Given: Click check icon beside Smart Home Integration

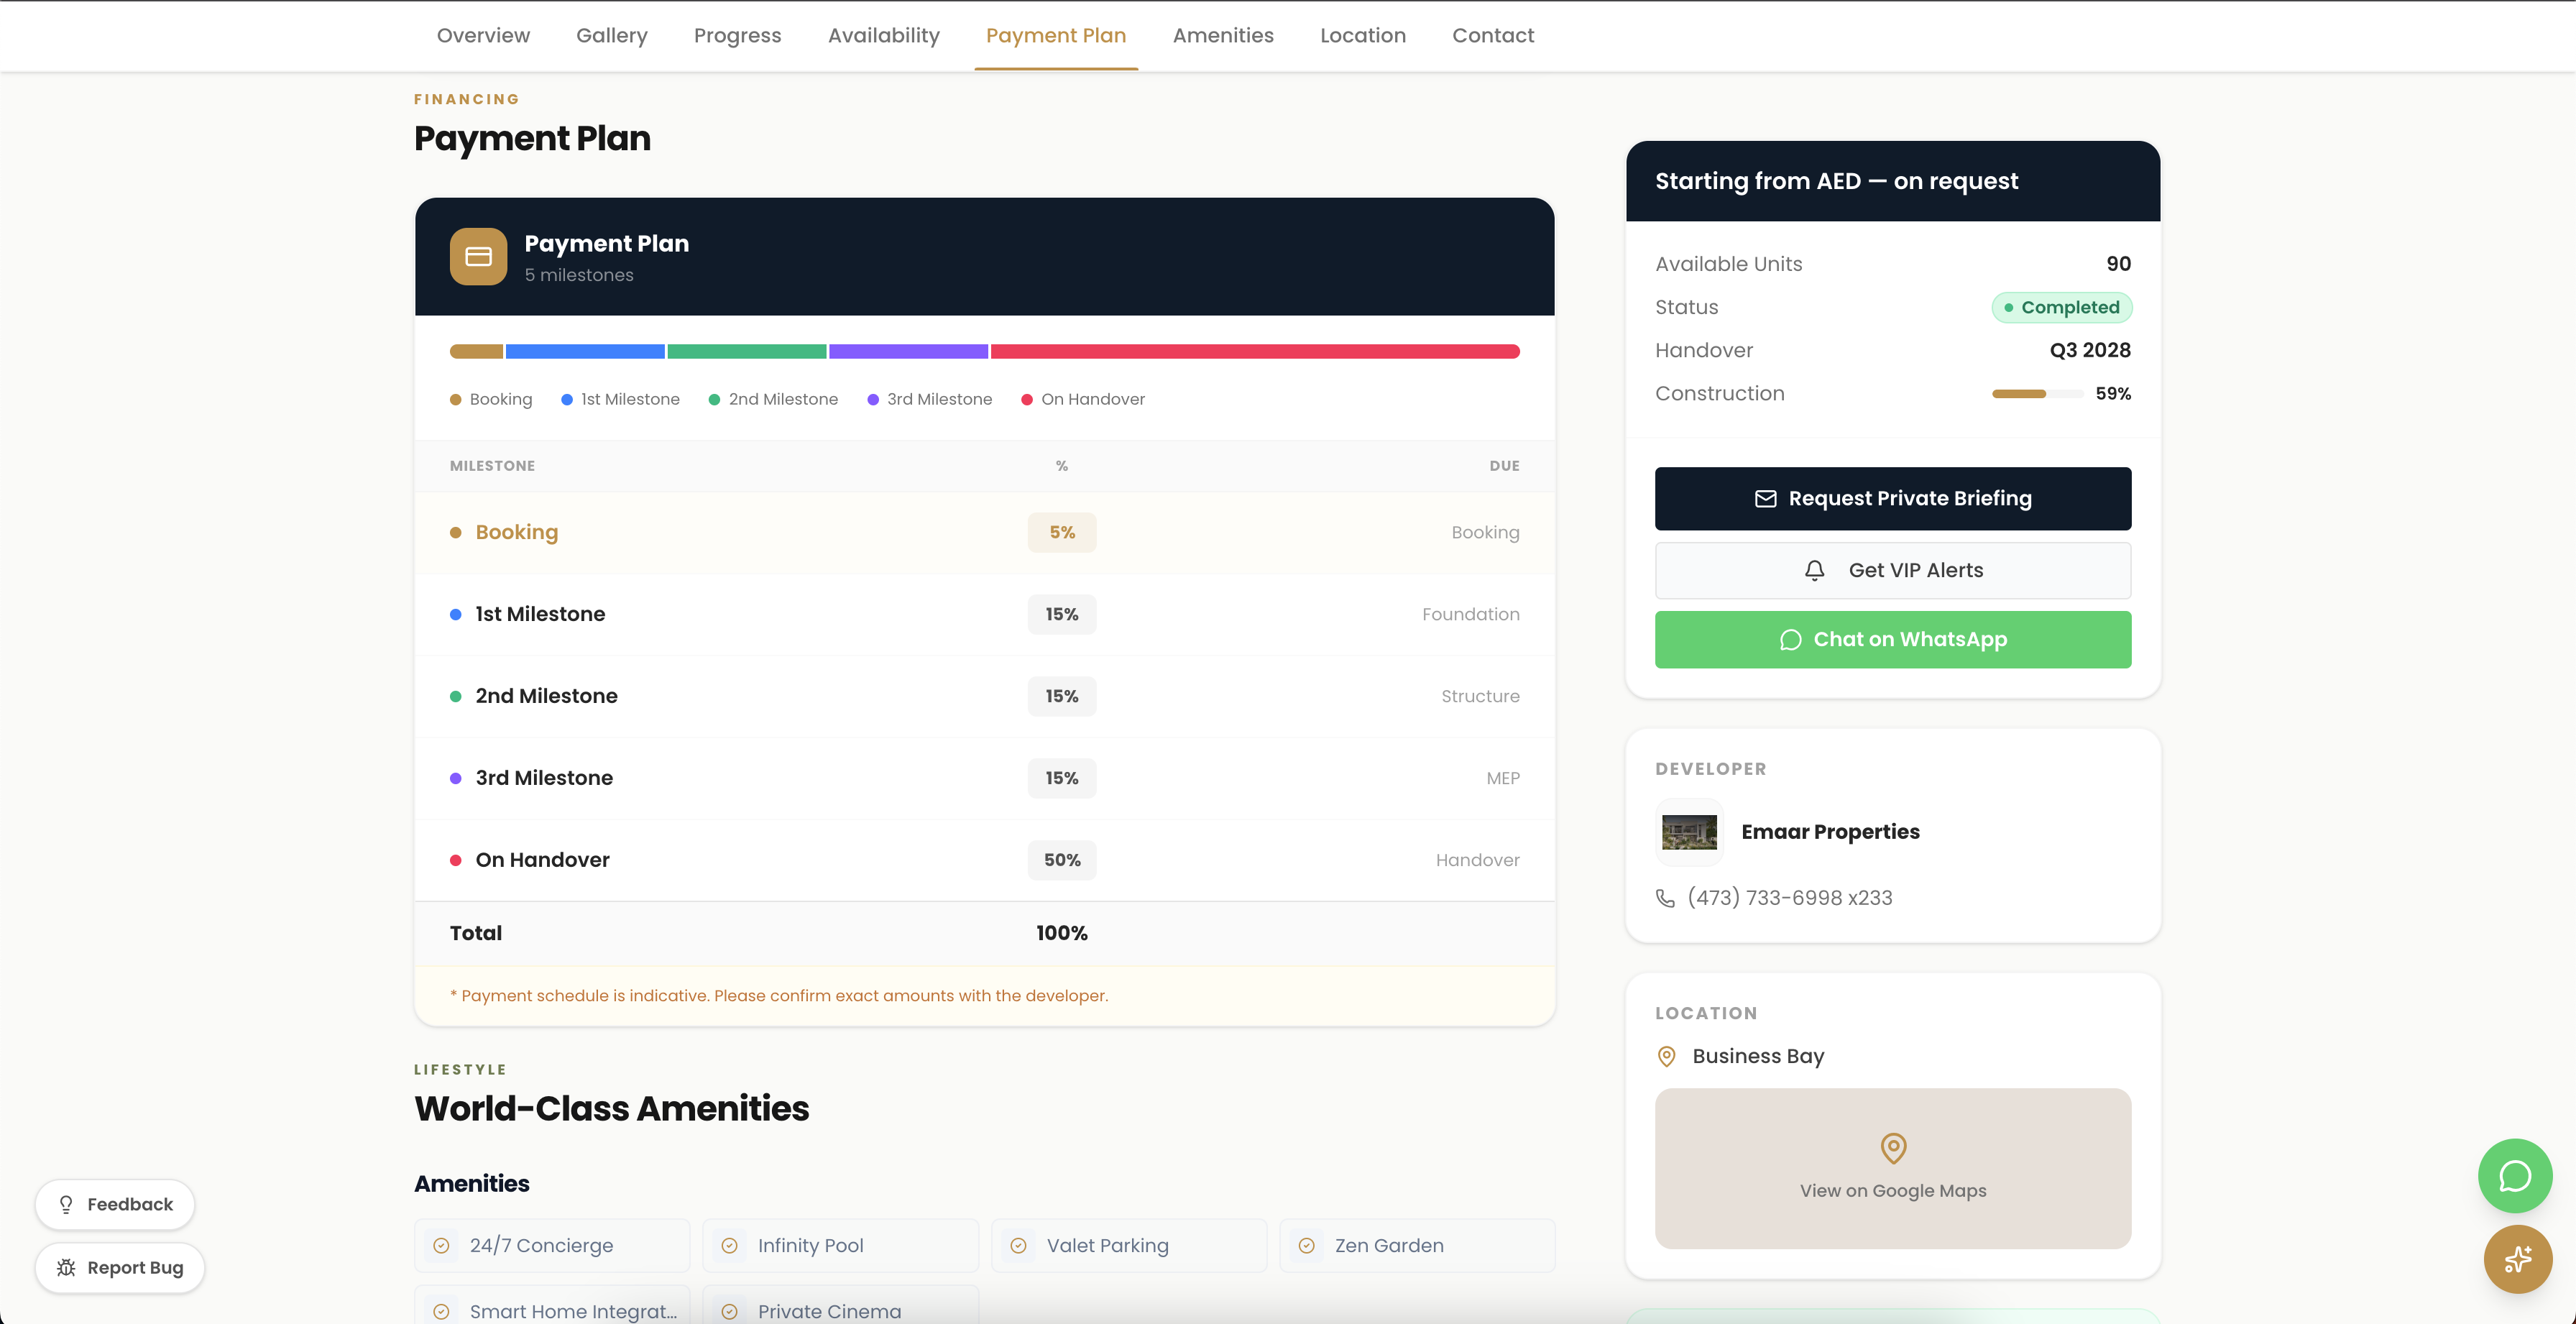Looking at the screenshot, I should 441,1311.
